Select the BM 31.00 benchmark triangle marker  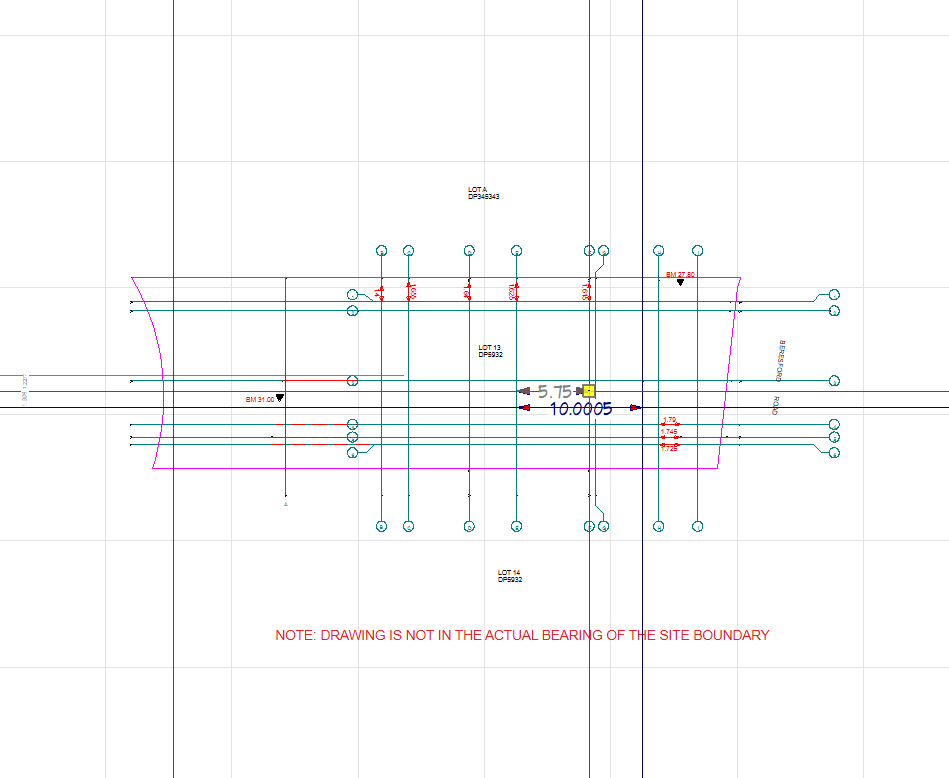280,398
